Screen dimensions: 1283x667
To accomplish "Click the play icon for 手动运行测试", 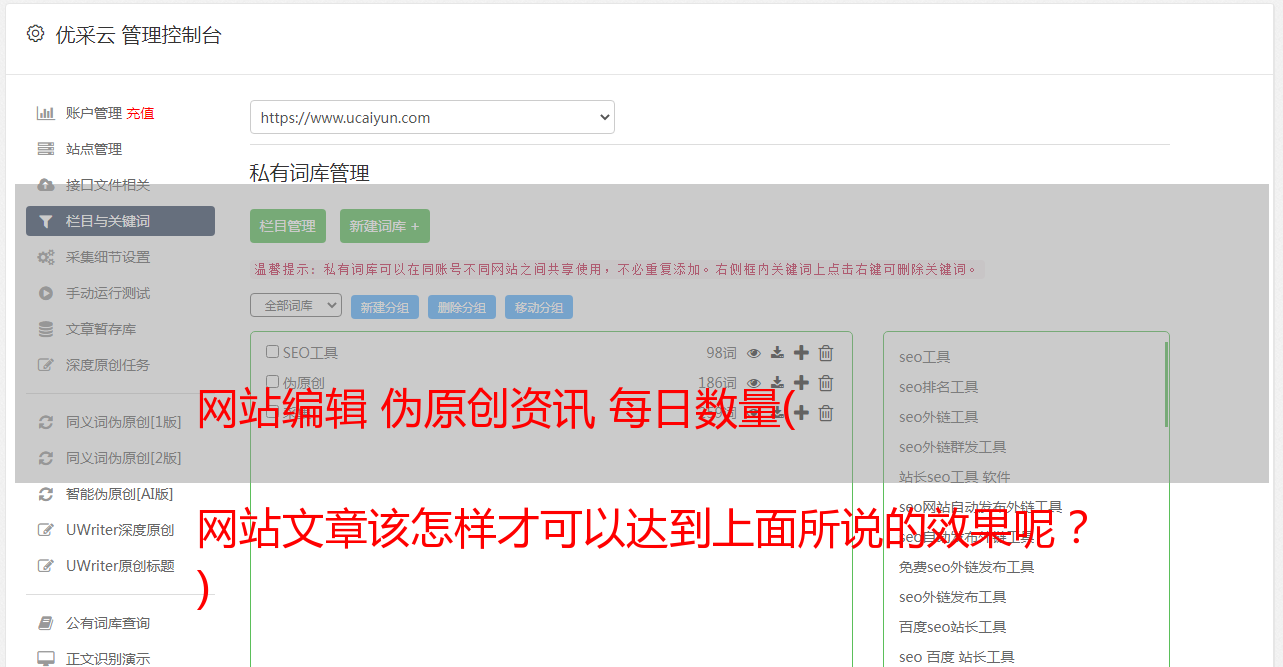I will click(45, 293).
